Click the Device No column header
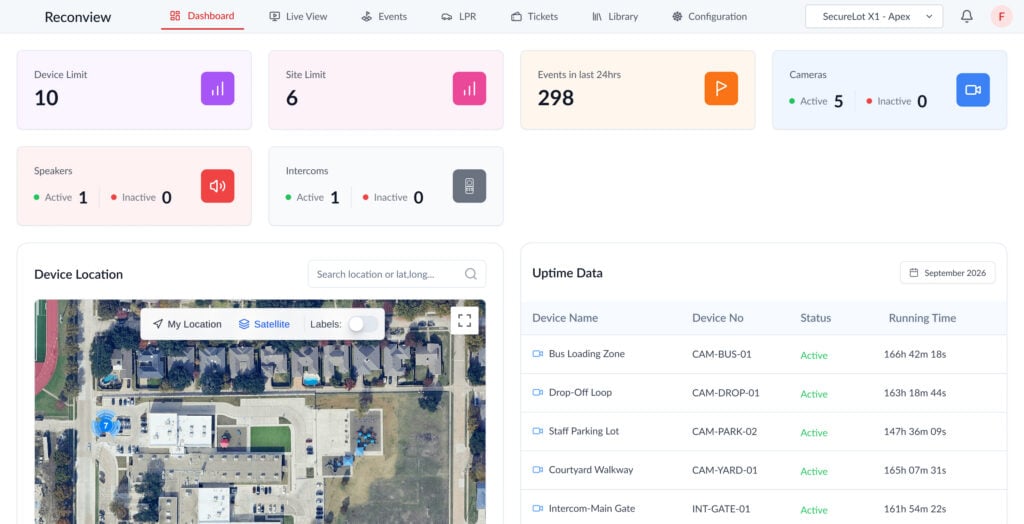This screenshot has width=1024, height=524. [718, 318]
